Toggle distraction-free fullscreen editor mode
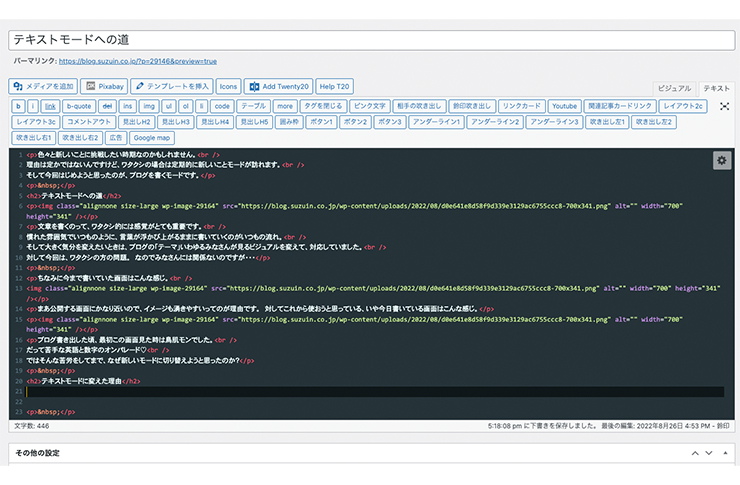The image size is (740, 485). pos(724,106)
